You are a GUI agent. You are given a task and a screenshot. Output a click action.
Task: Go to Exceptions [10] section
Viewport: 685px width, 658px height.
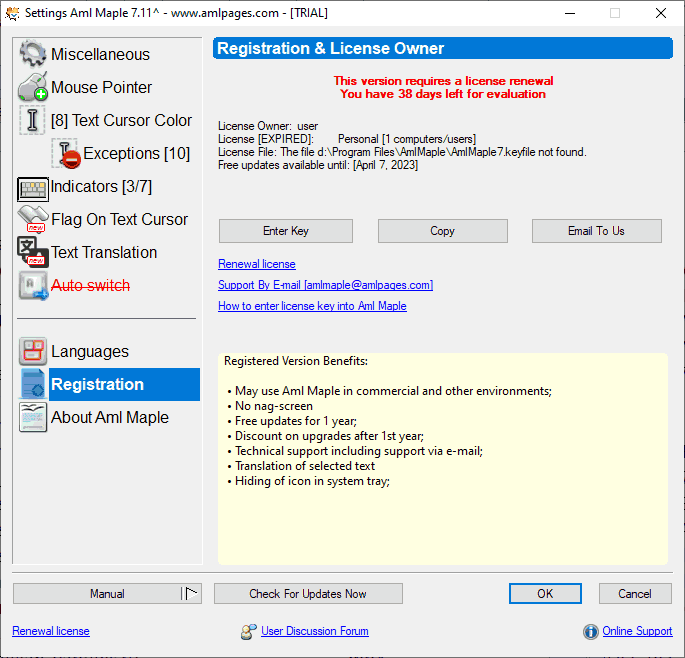click(136, 153)
